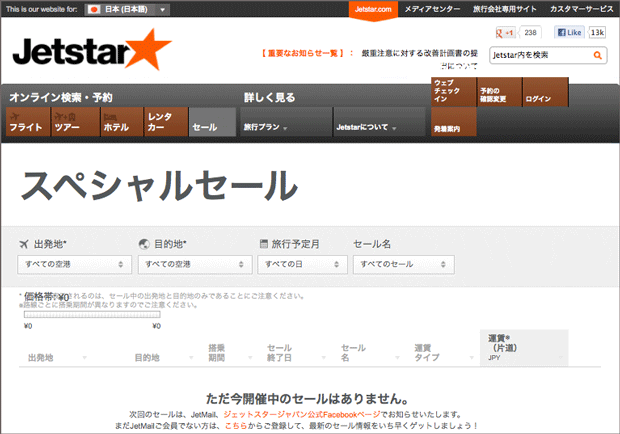Open the セール名 dropdown
This screenshot has height=434, width=620.
404,264
